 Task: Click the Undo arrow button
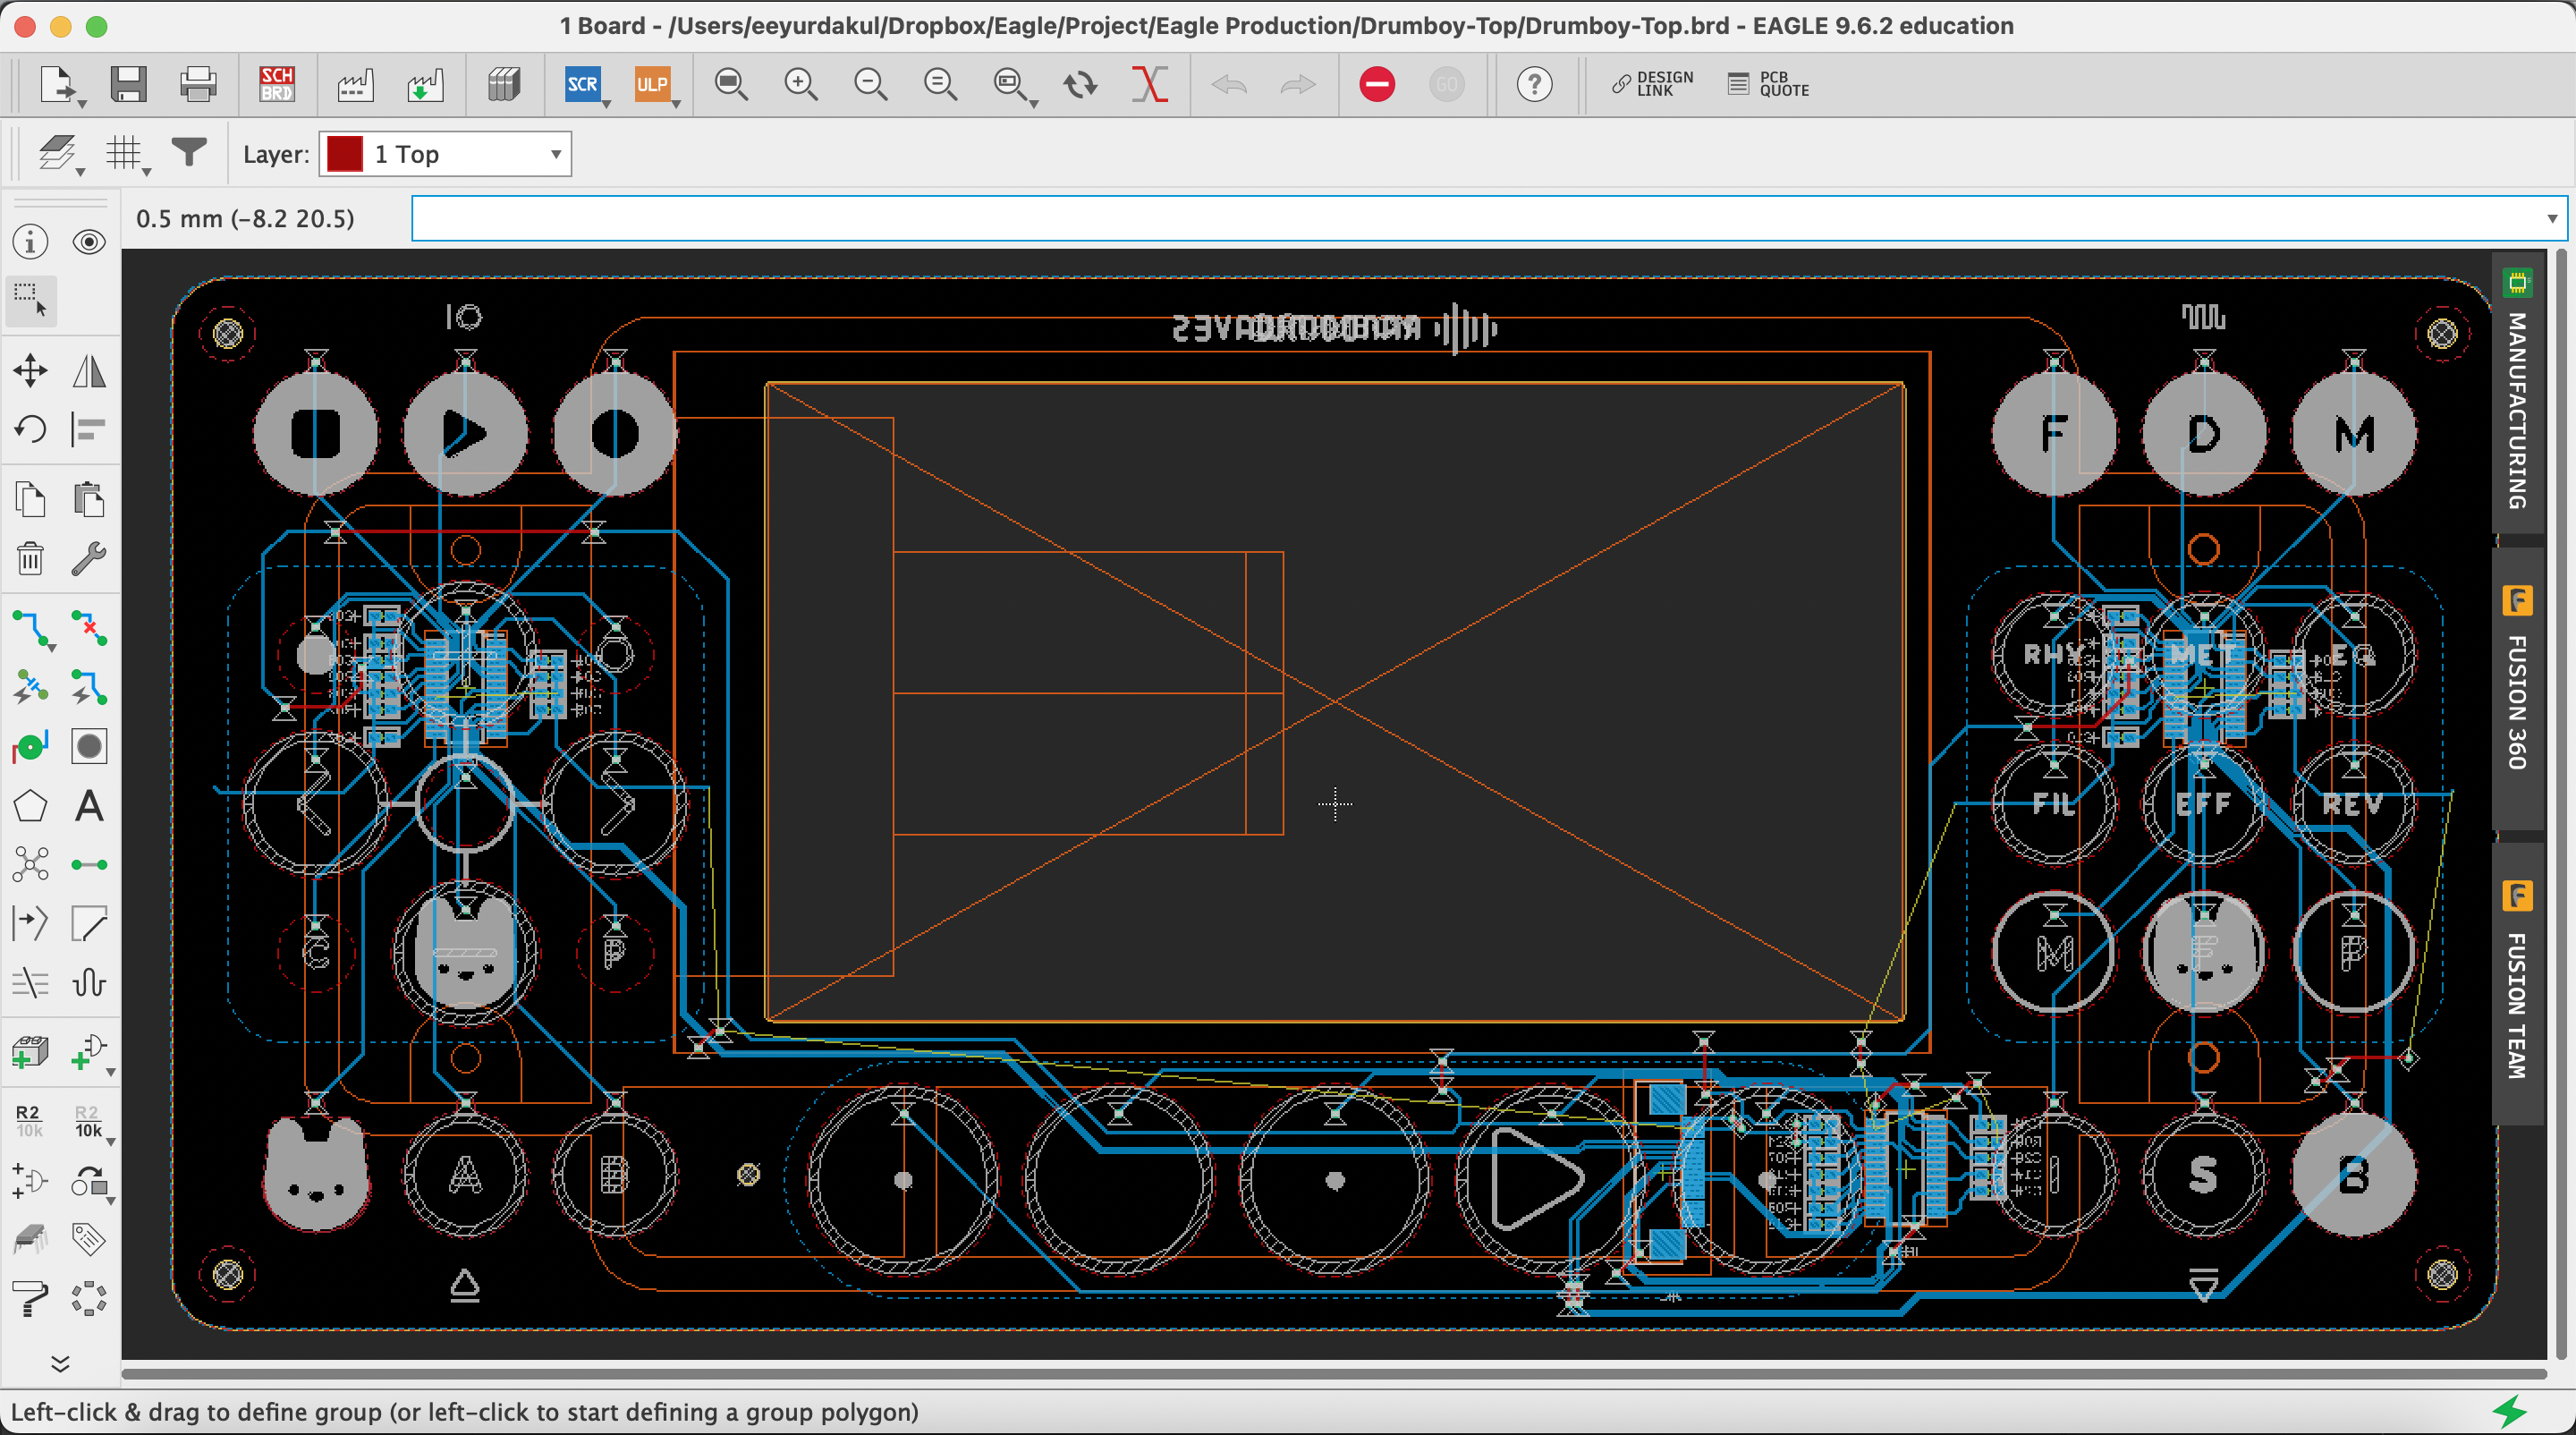pos(1229,85)
